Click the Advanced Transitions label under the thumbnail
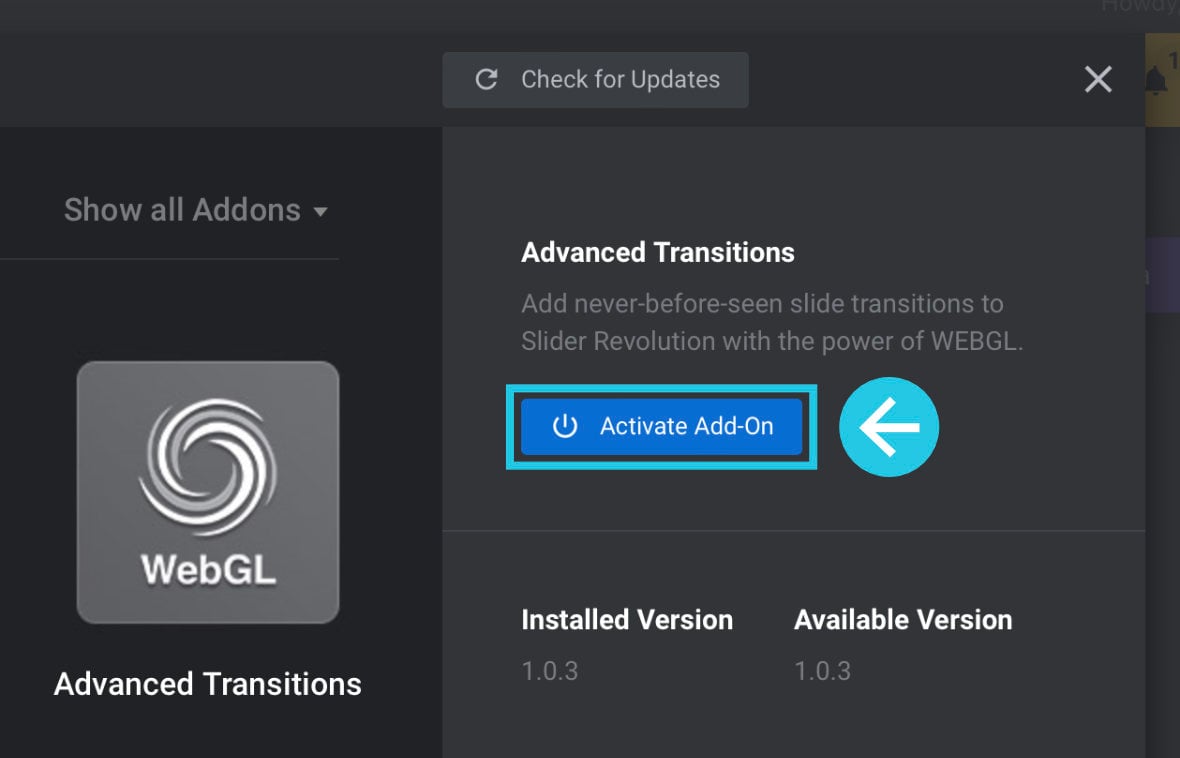 pyautogui.click(x=208, y=684)
